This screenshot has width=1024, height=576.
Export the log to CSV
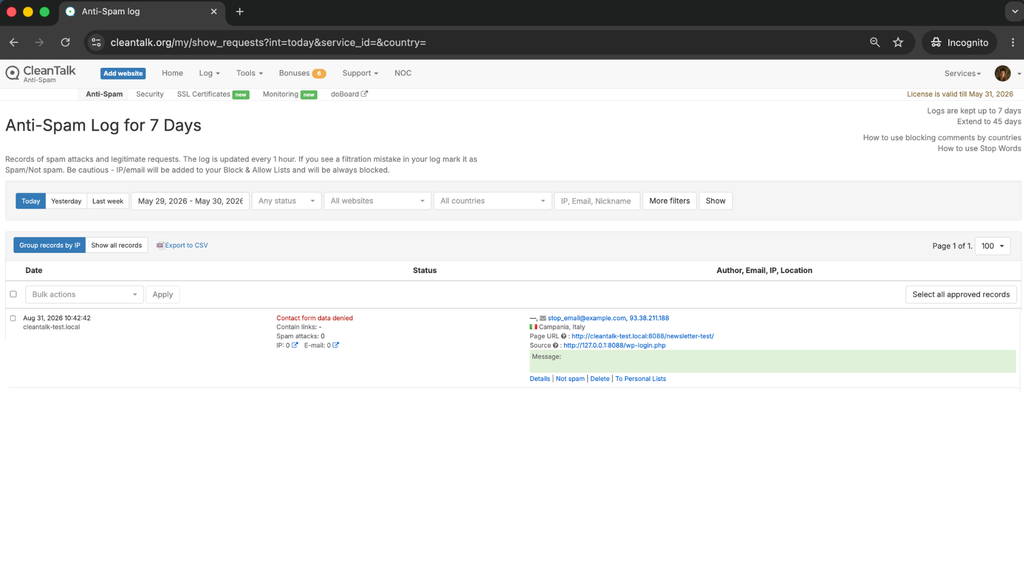(x=182, y=246)
